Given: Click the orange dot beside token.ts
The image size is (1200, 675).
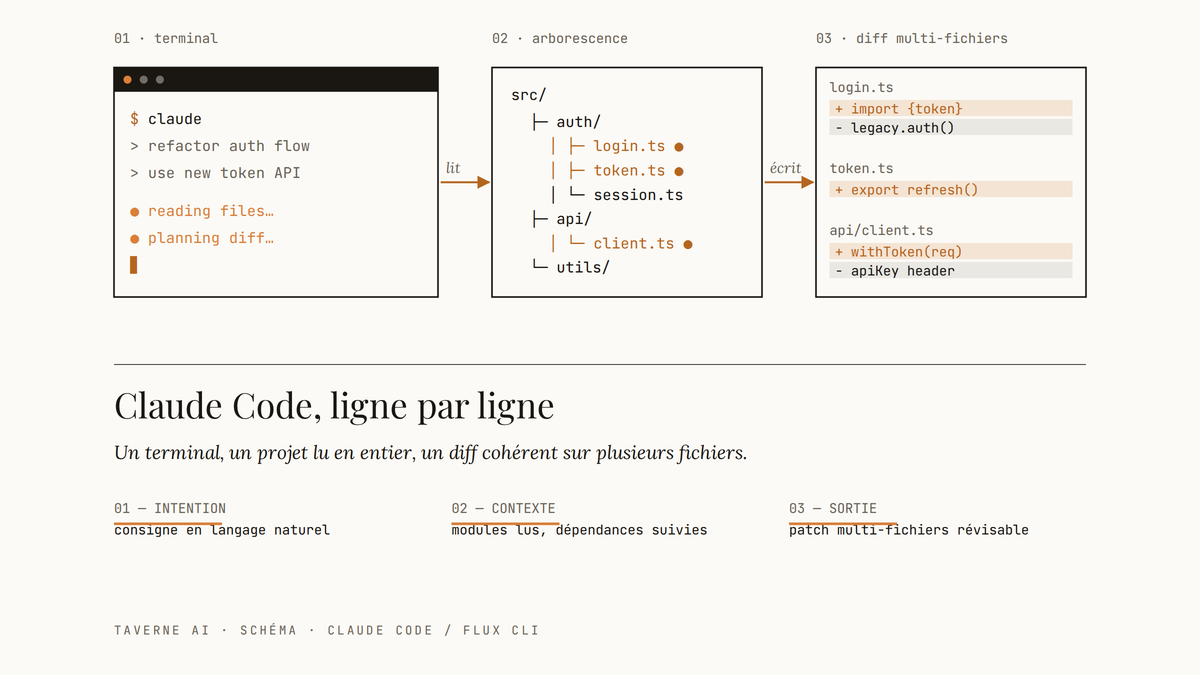Looking at the screenshot, I should pos(678,172).
